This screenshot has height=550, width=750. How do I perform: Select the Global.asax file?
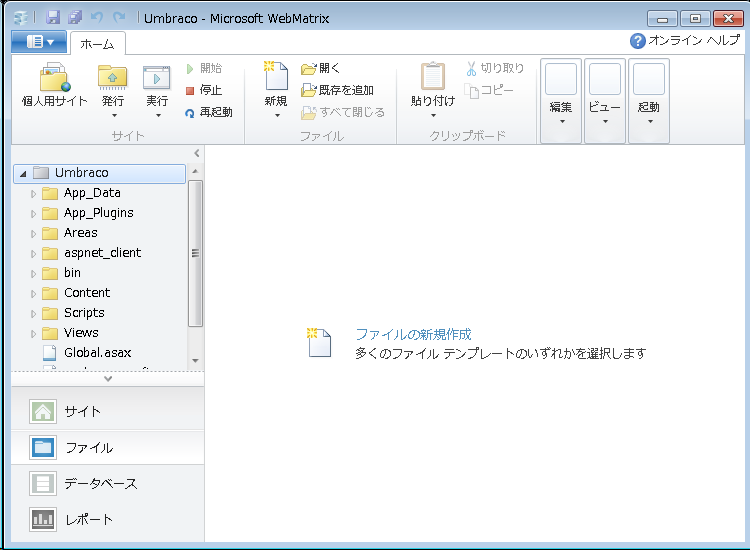pos(98,352)
